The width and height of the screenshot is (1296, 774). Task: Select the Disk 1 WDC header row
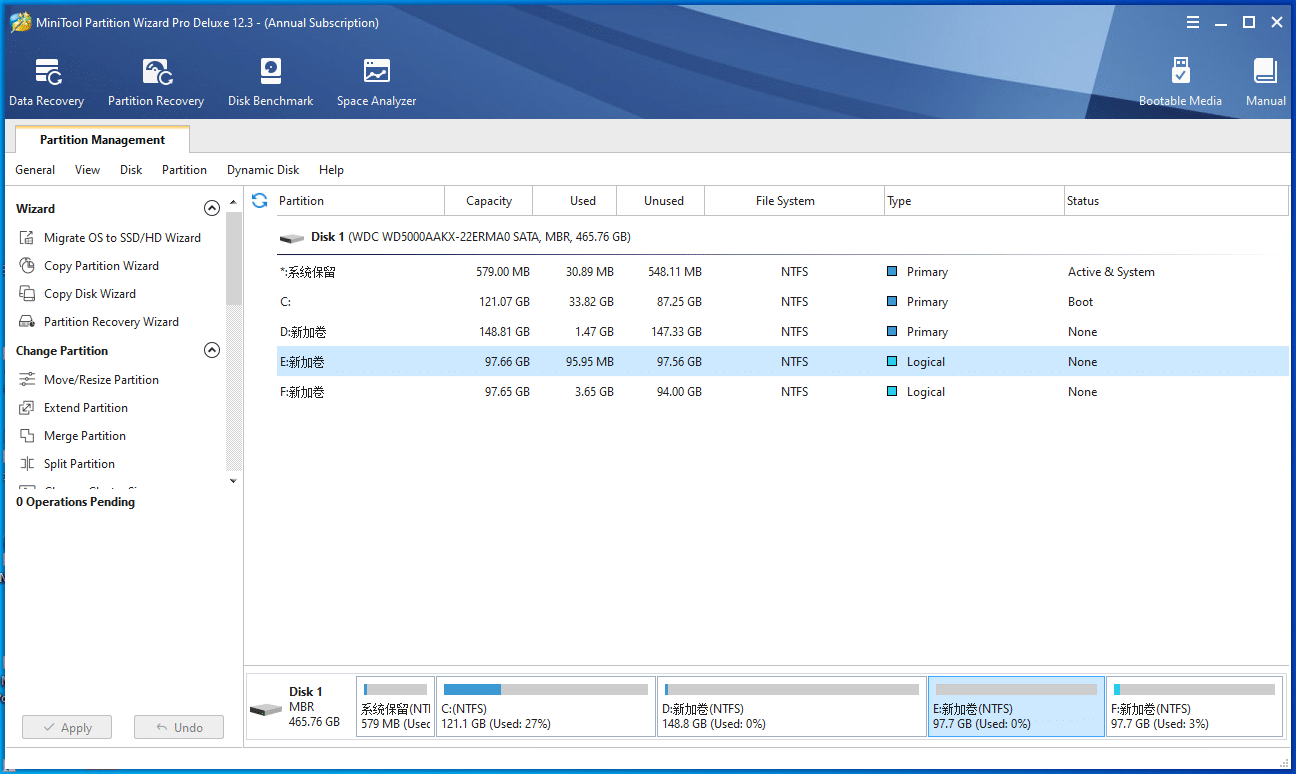[782, 238]
